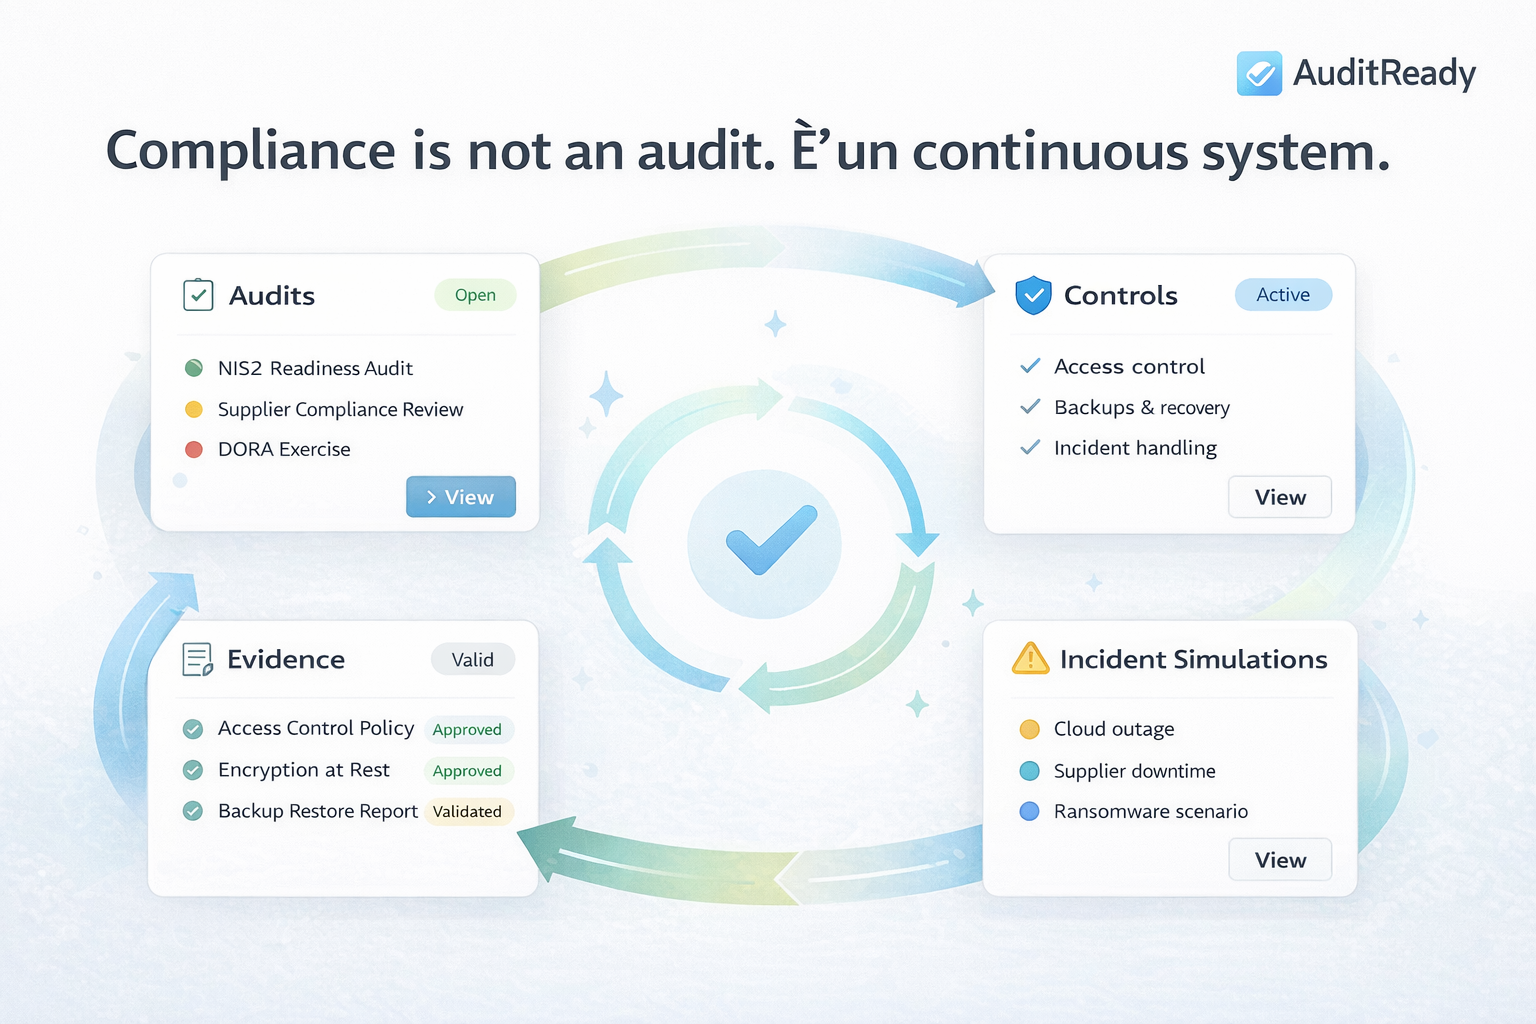Viewport: 1536px width, 1024px height.
Task: Select the Evidence card heading
Action: [x=286, y=660]
